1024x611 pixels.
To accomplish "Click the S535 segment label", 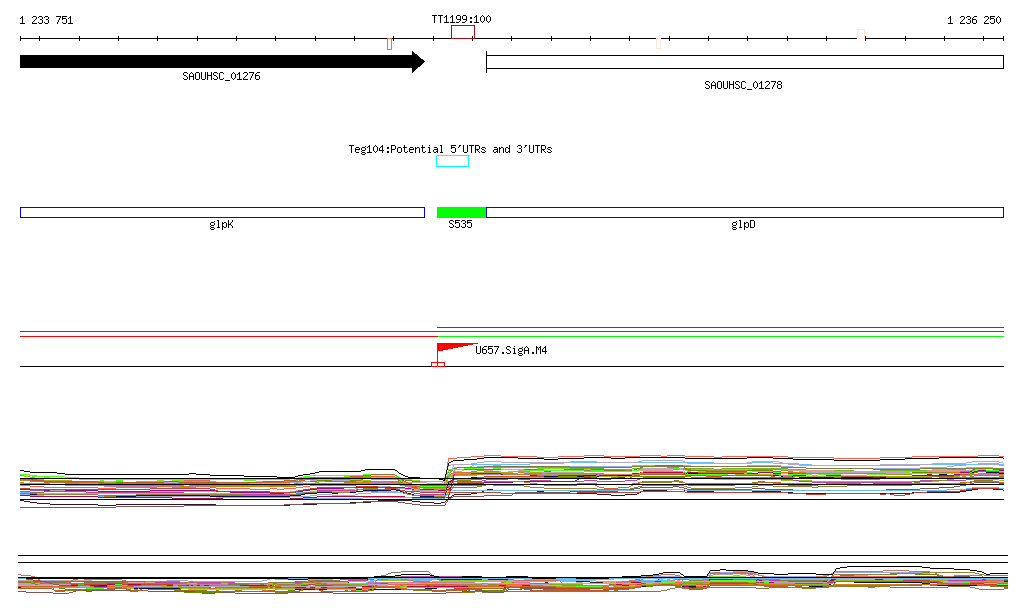I will coord(460,225).
